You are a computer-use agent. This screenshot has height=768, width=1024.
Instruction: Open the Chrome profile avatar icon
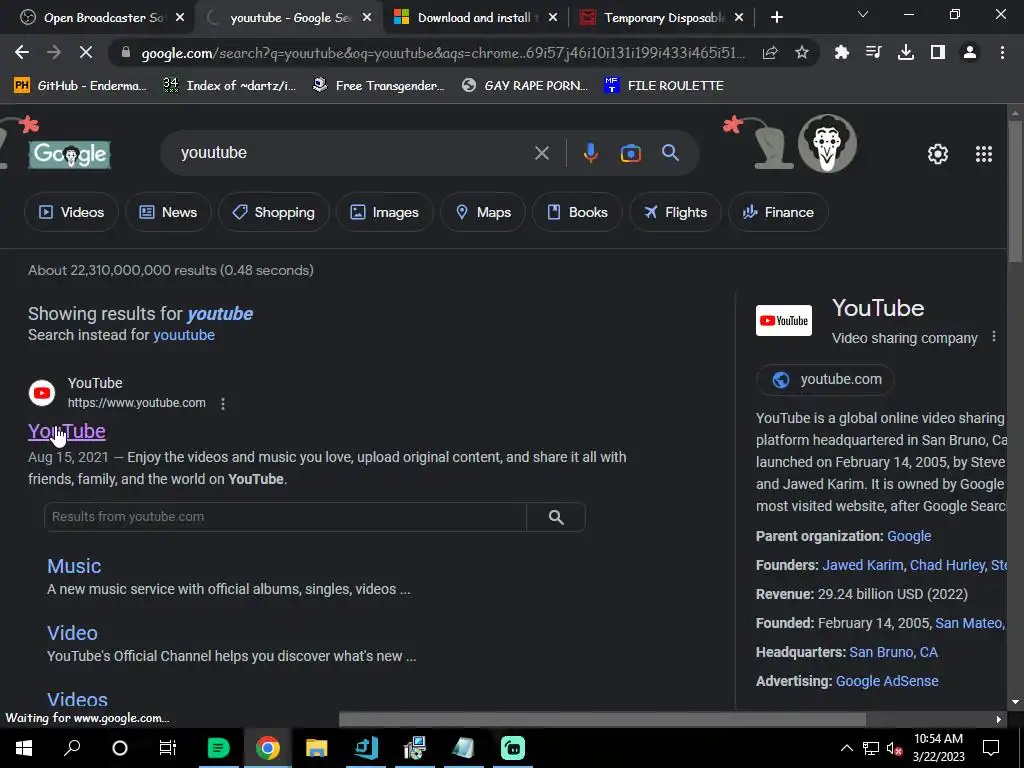pos(970,52)
